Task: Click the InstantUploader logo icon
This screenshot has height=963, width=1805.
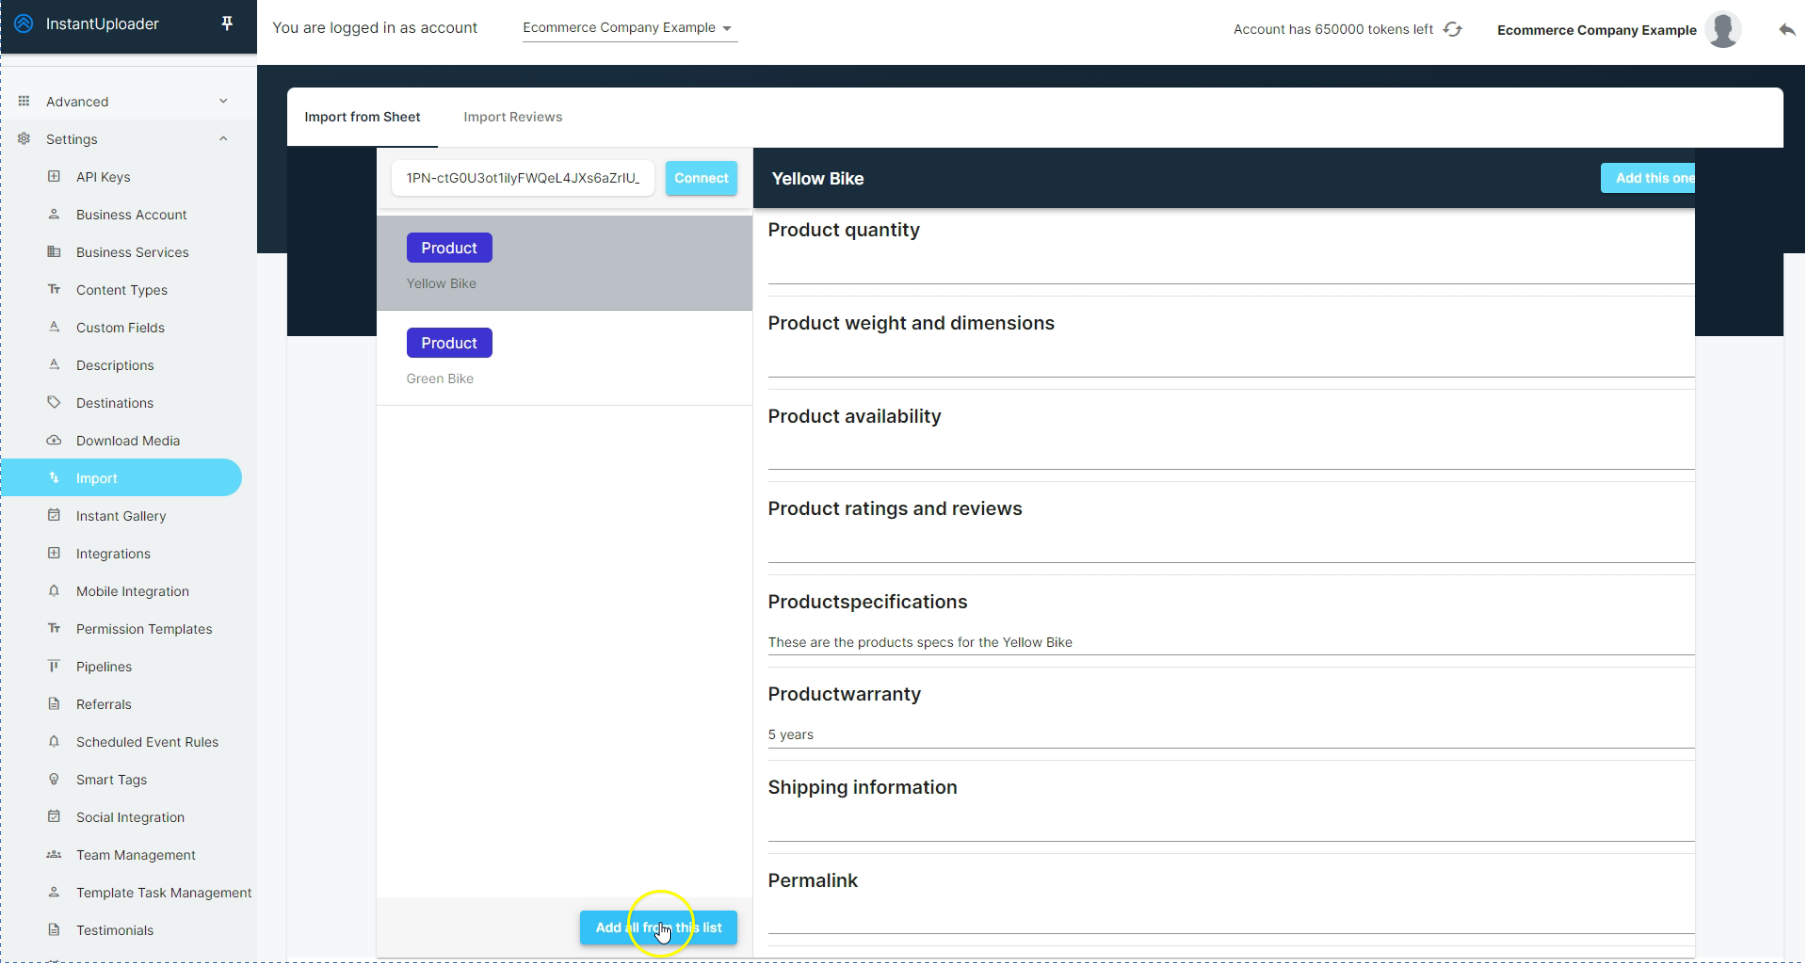Action: point(24,24)
